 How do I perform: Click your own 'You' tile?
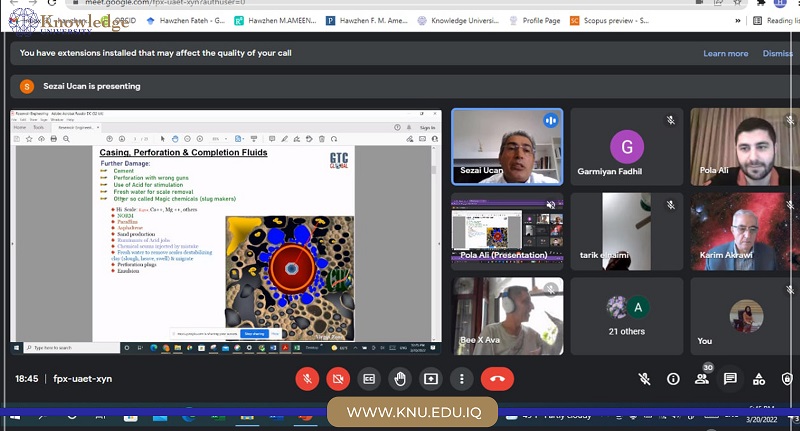click(745, 316)
